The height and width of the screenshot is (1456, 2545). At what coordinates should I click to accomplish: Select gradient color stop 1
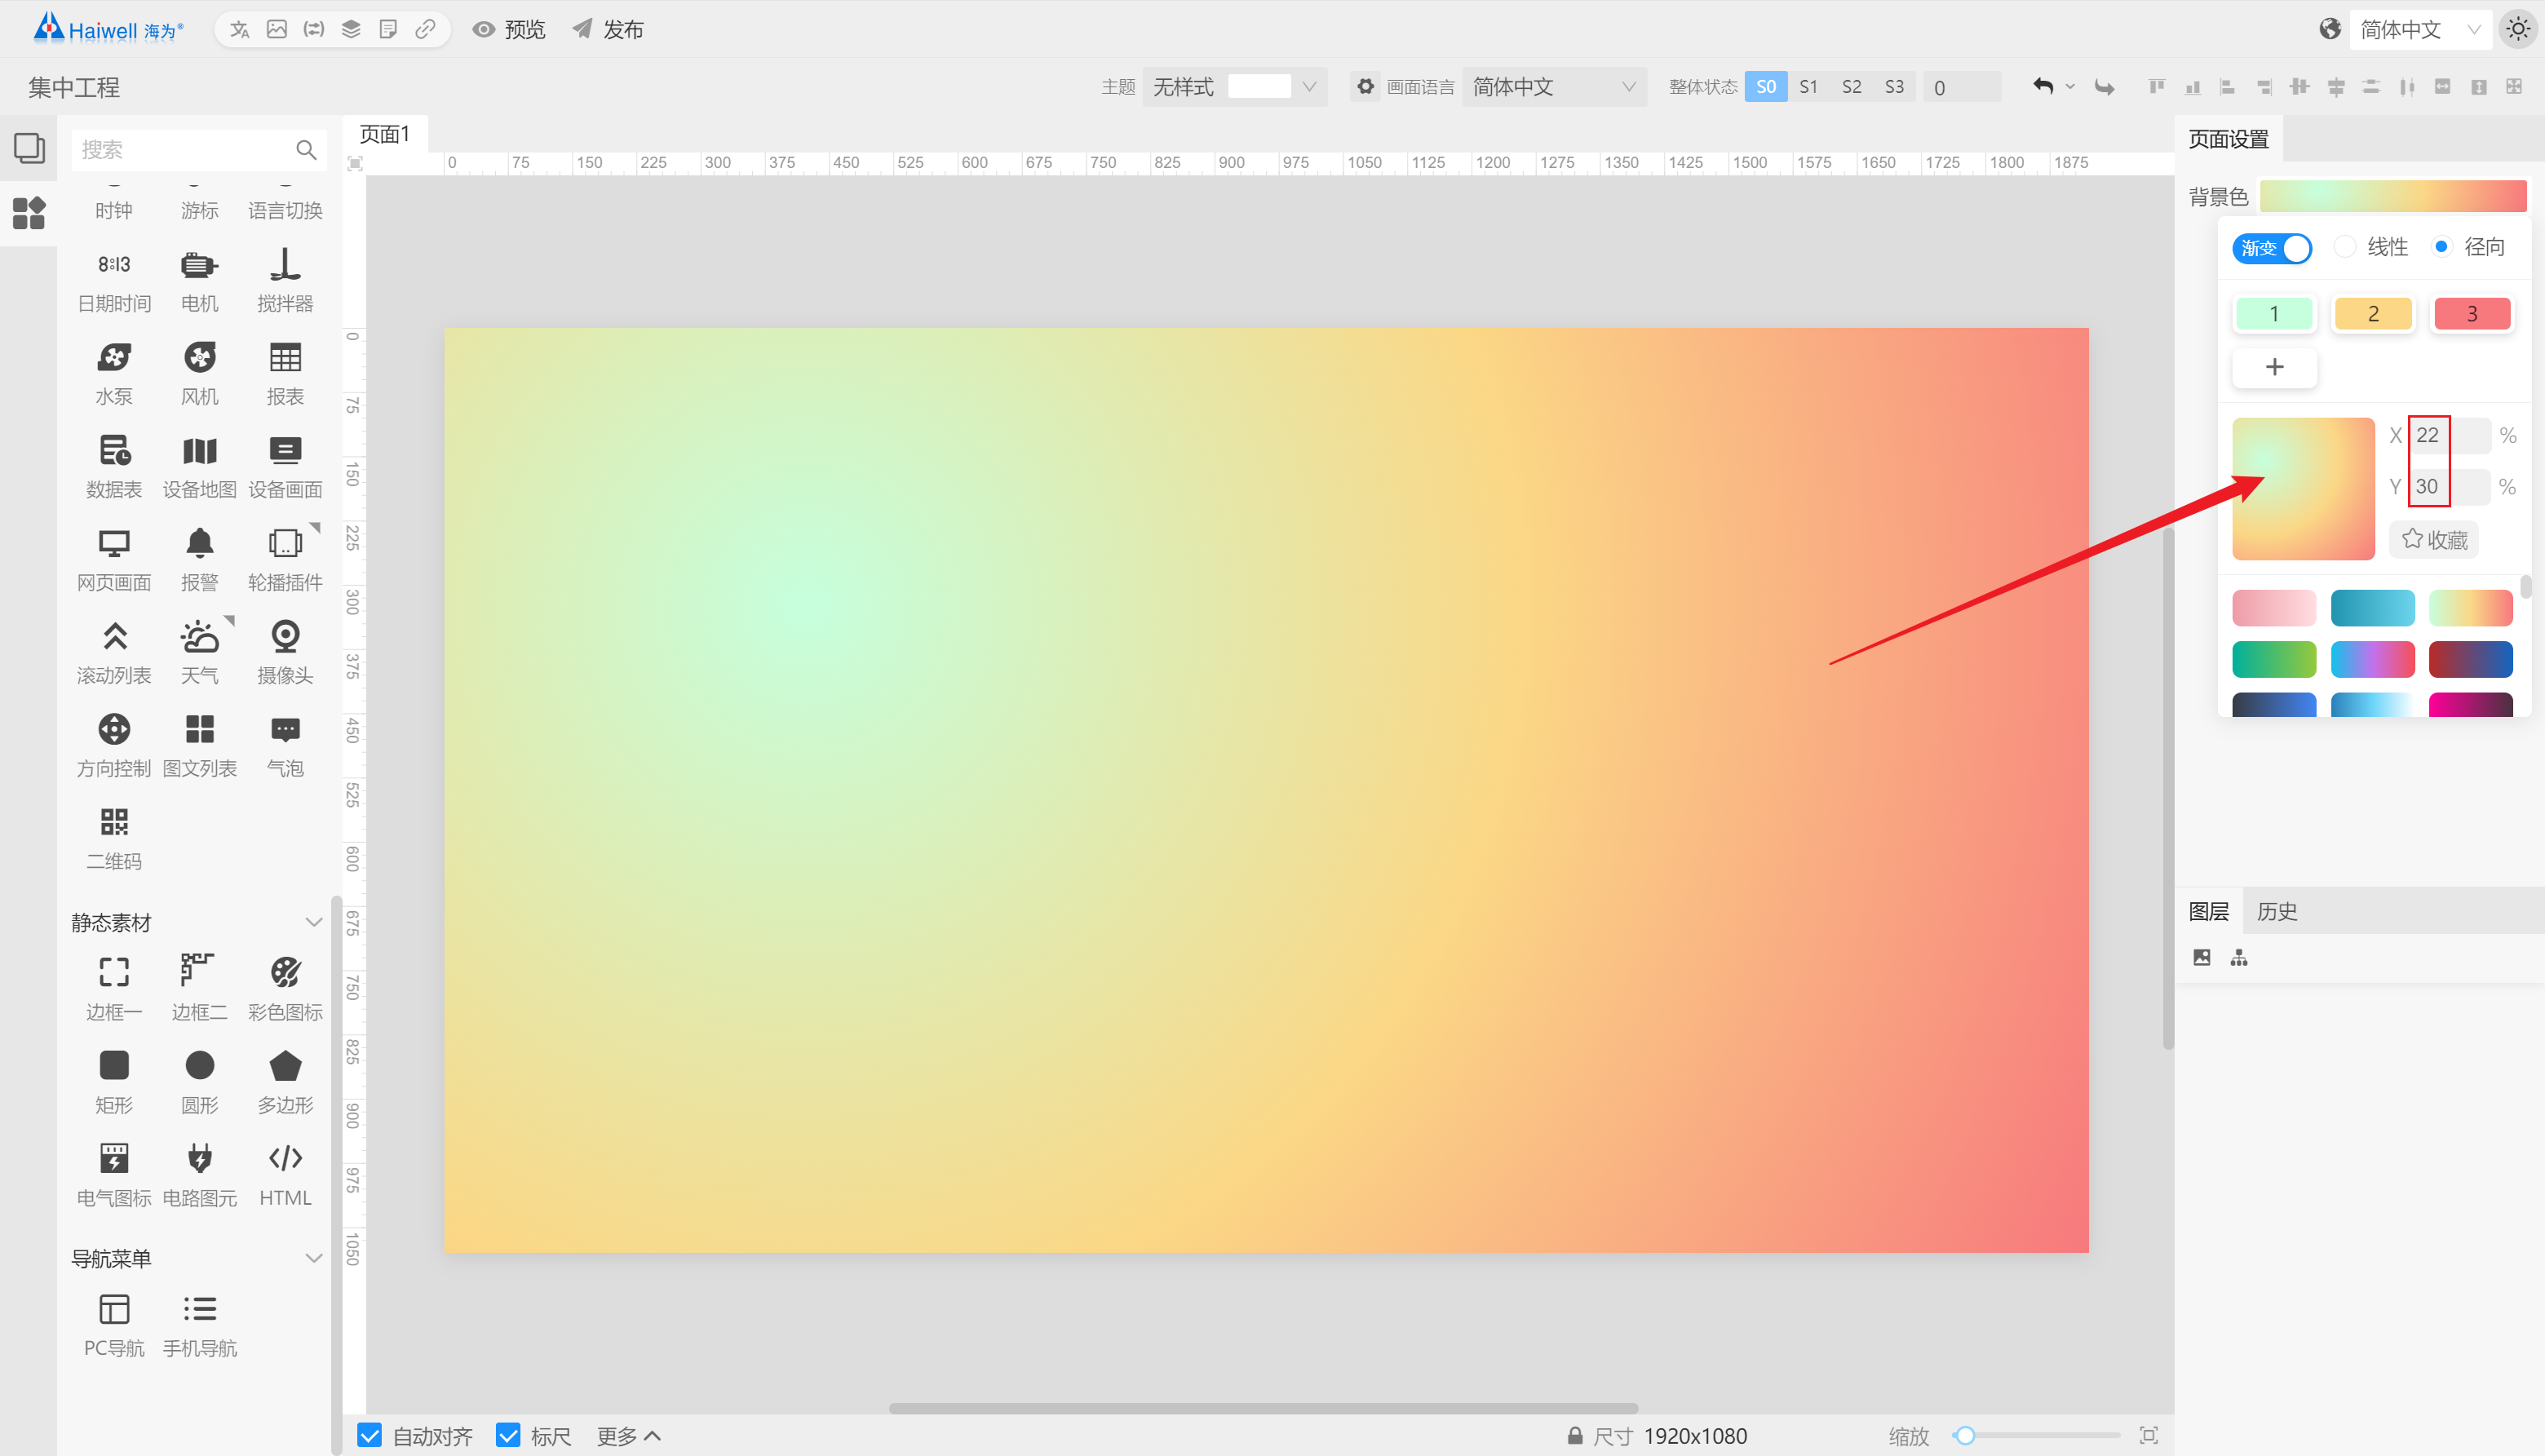(2274, 314)
